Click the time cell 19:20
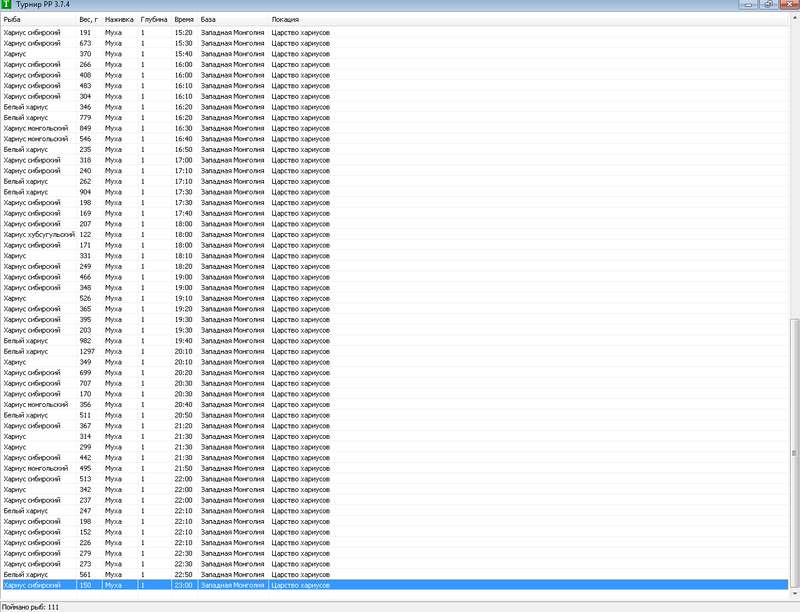 (x=183, y=309)
